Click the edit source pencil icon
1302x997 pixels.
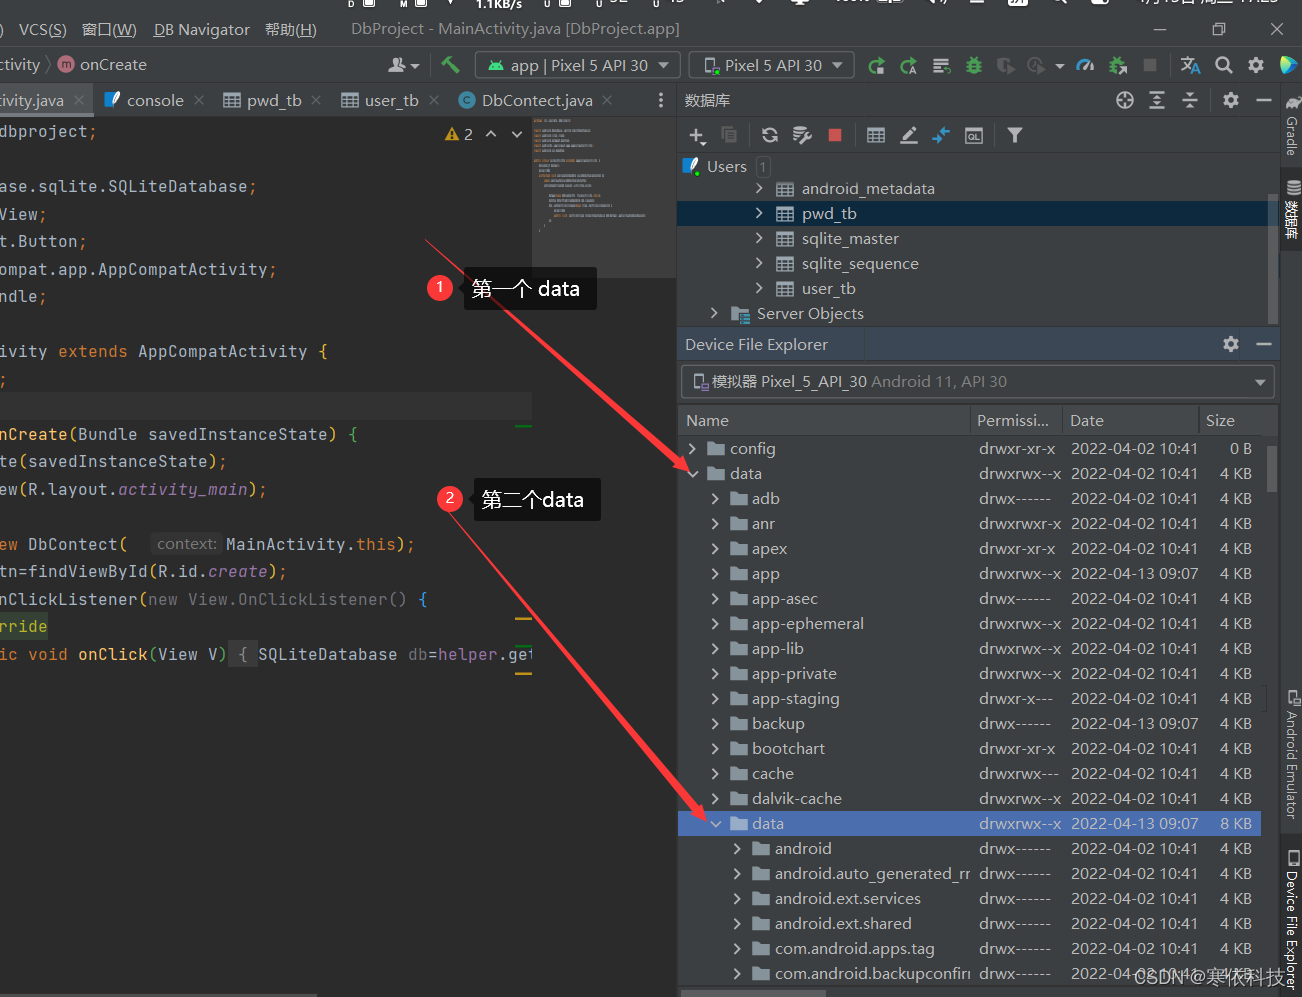(x=908, y=135)
